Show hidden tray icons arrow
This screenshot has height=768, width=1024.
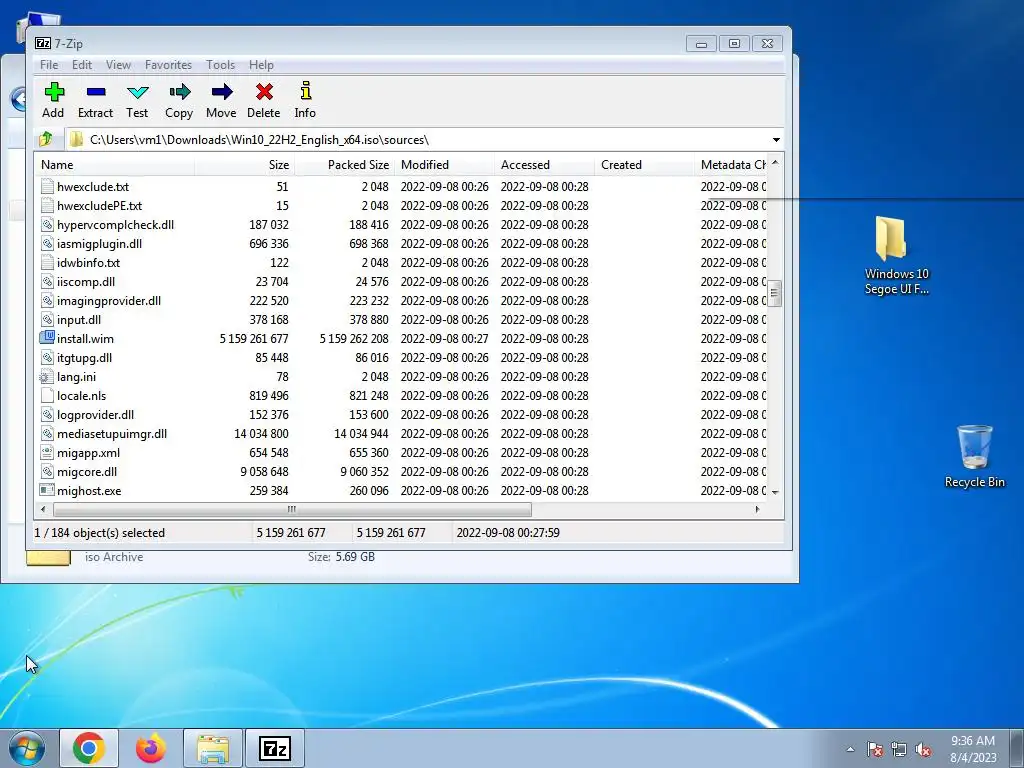point(850,750)
